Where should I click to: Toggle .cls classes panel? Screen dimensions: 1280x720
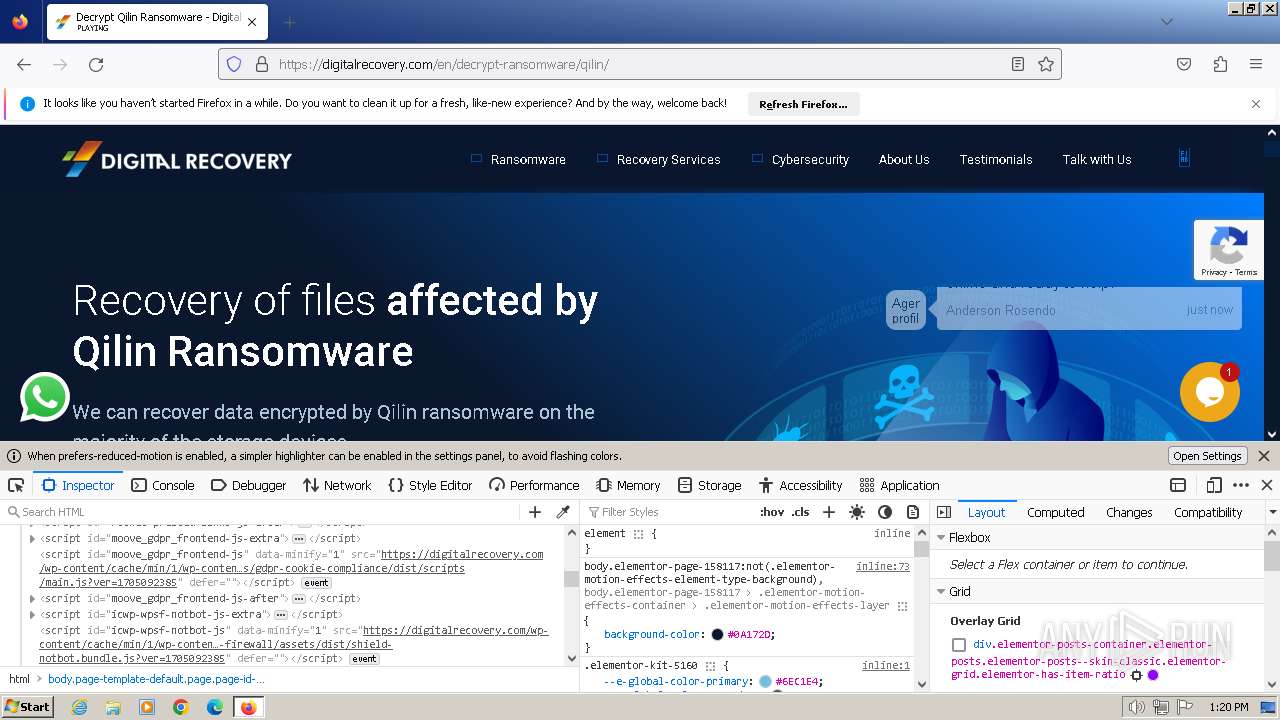800,512
